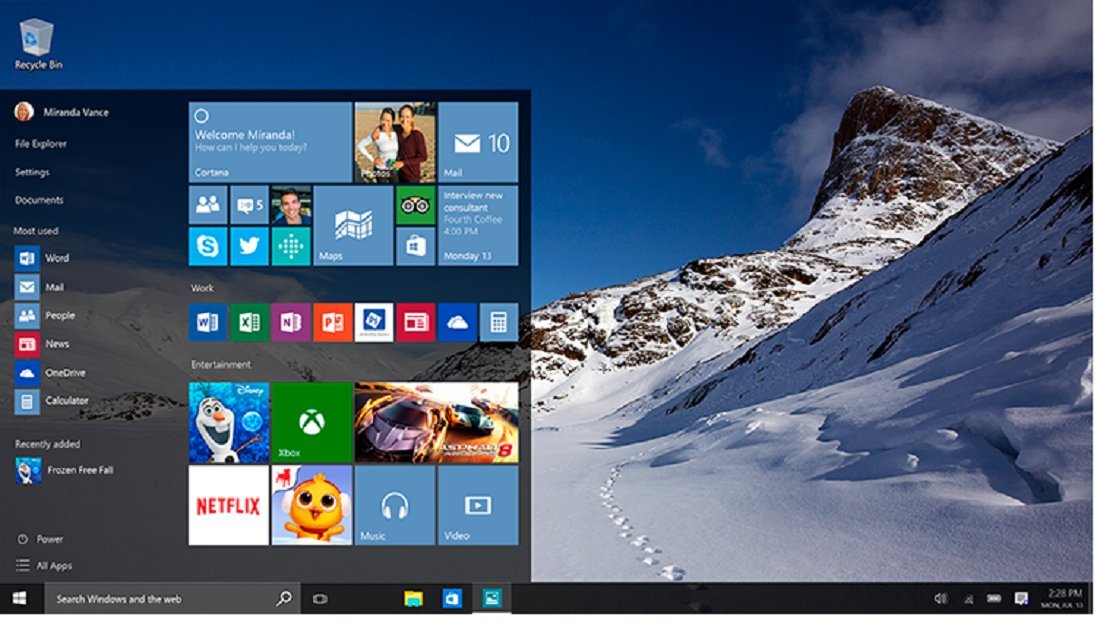Open the red News tile under Work
This screenshot has width=1100, height=623.
[415, 322]
